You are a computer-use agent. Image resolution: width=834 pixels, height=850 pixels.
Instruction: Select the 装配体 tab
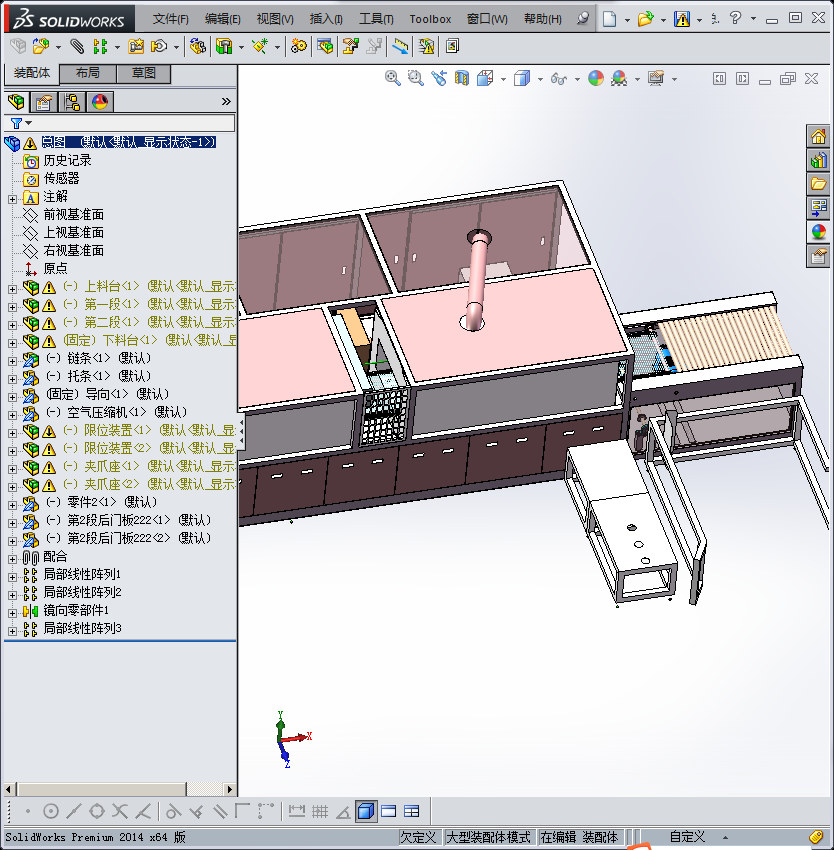(x=32, y=73)
